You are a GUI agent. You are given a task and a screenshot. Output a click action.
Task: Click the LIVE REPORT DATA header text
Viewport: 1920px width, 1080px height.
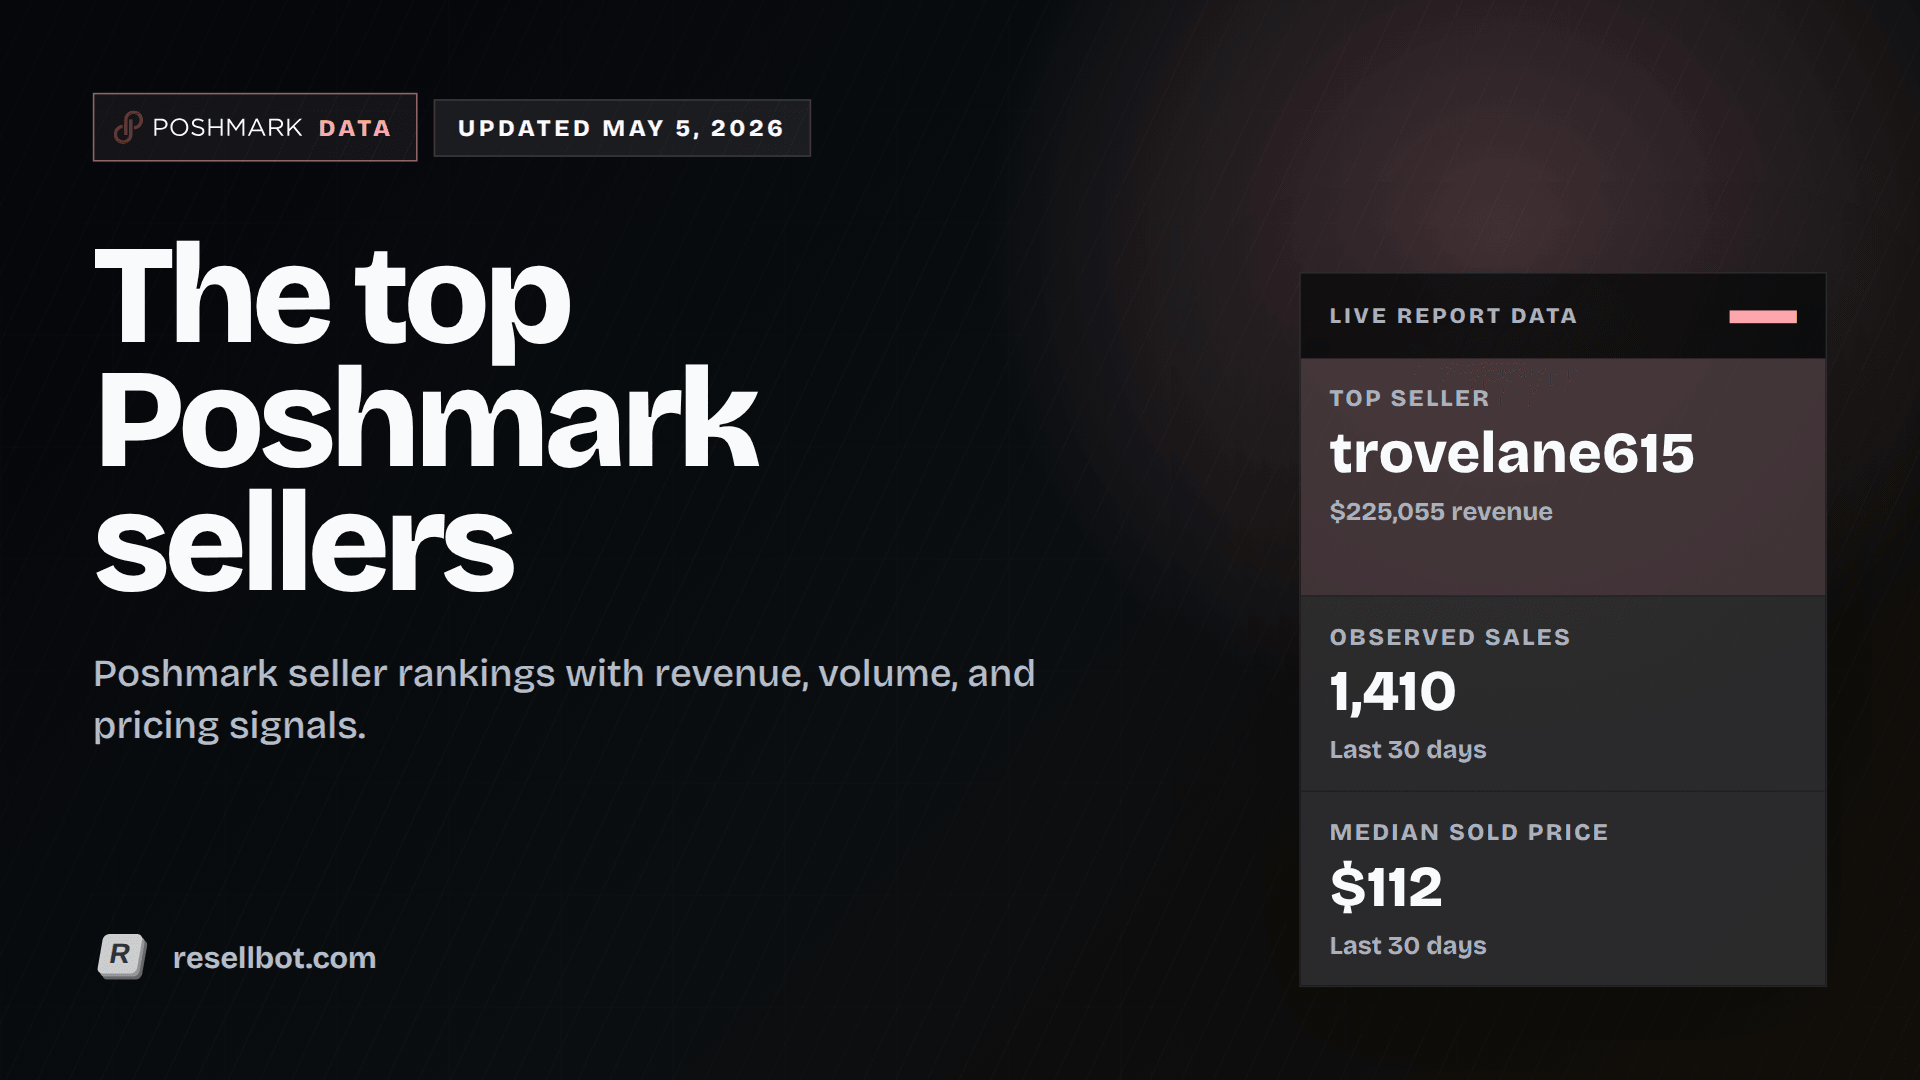(x=1453, y=316)
